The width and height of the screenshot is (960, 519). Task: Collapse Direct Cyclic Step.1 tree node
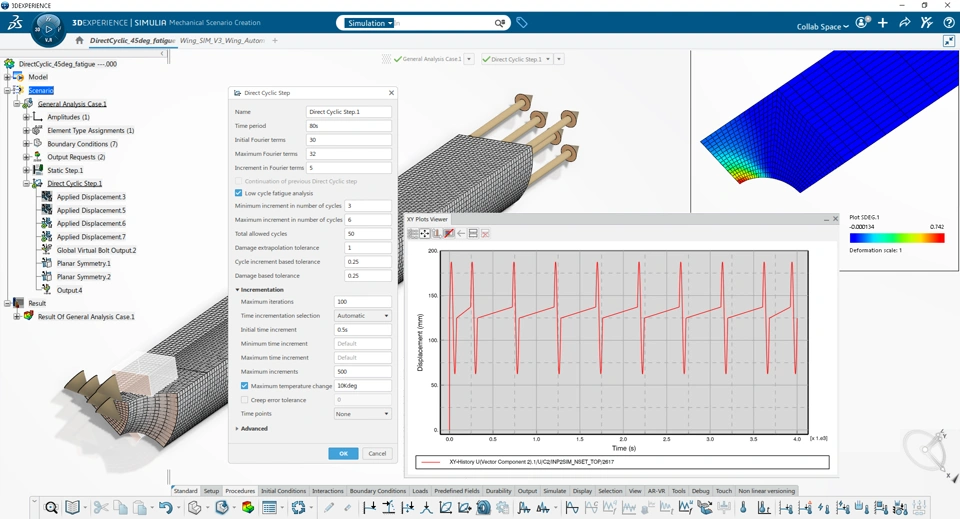[26, 184]
